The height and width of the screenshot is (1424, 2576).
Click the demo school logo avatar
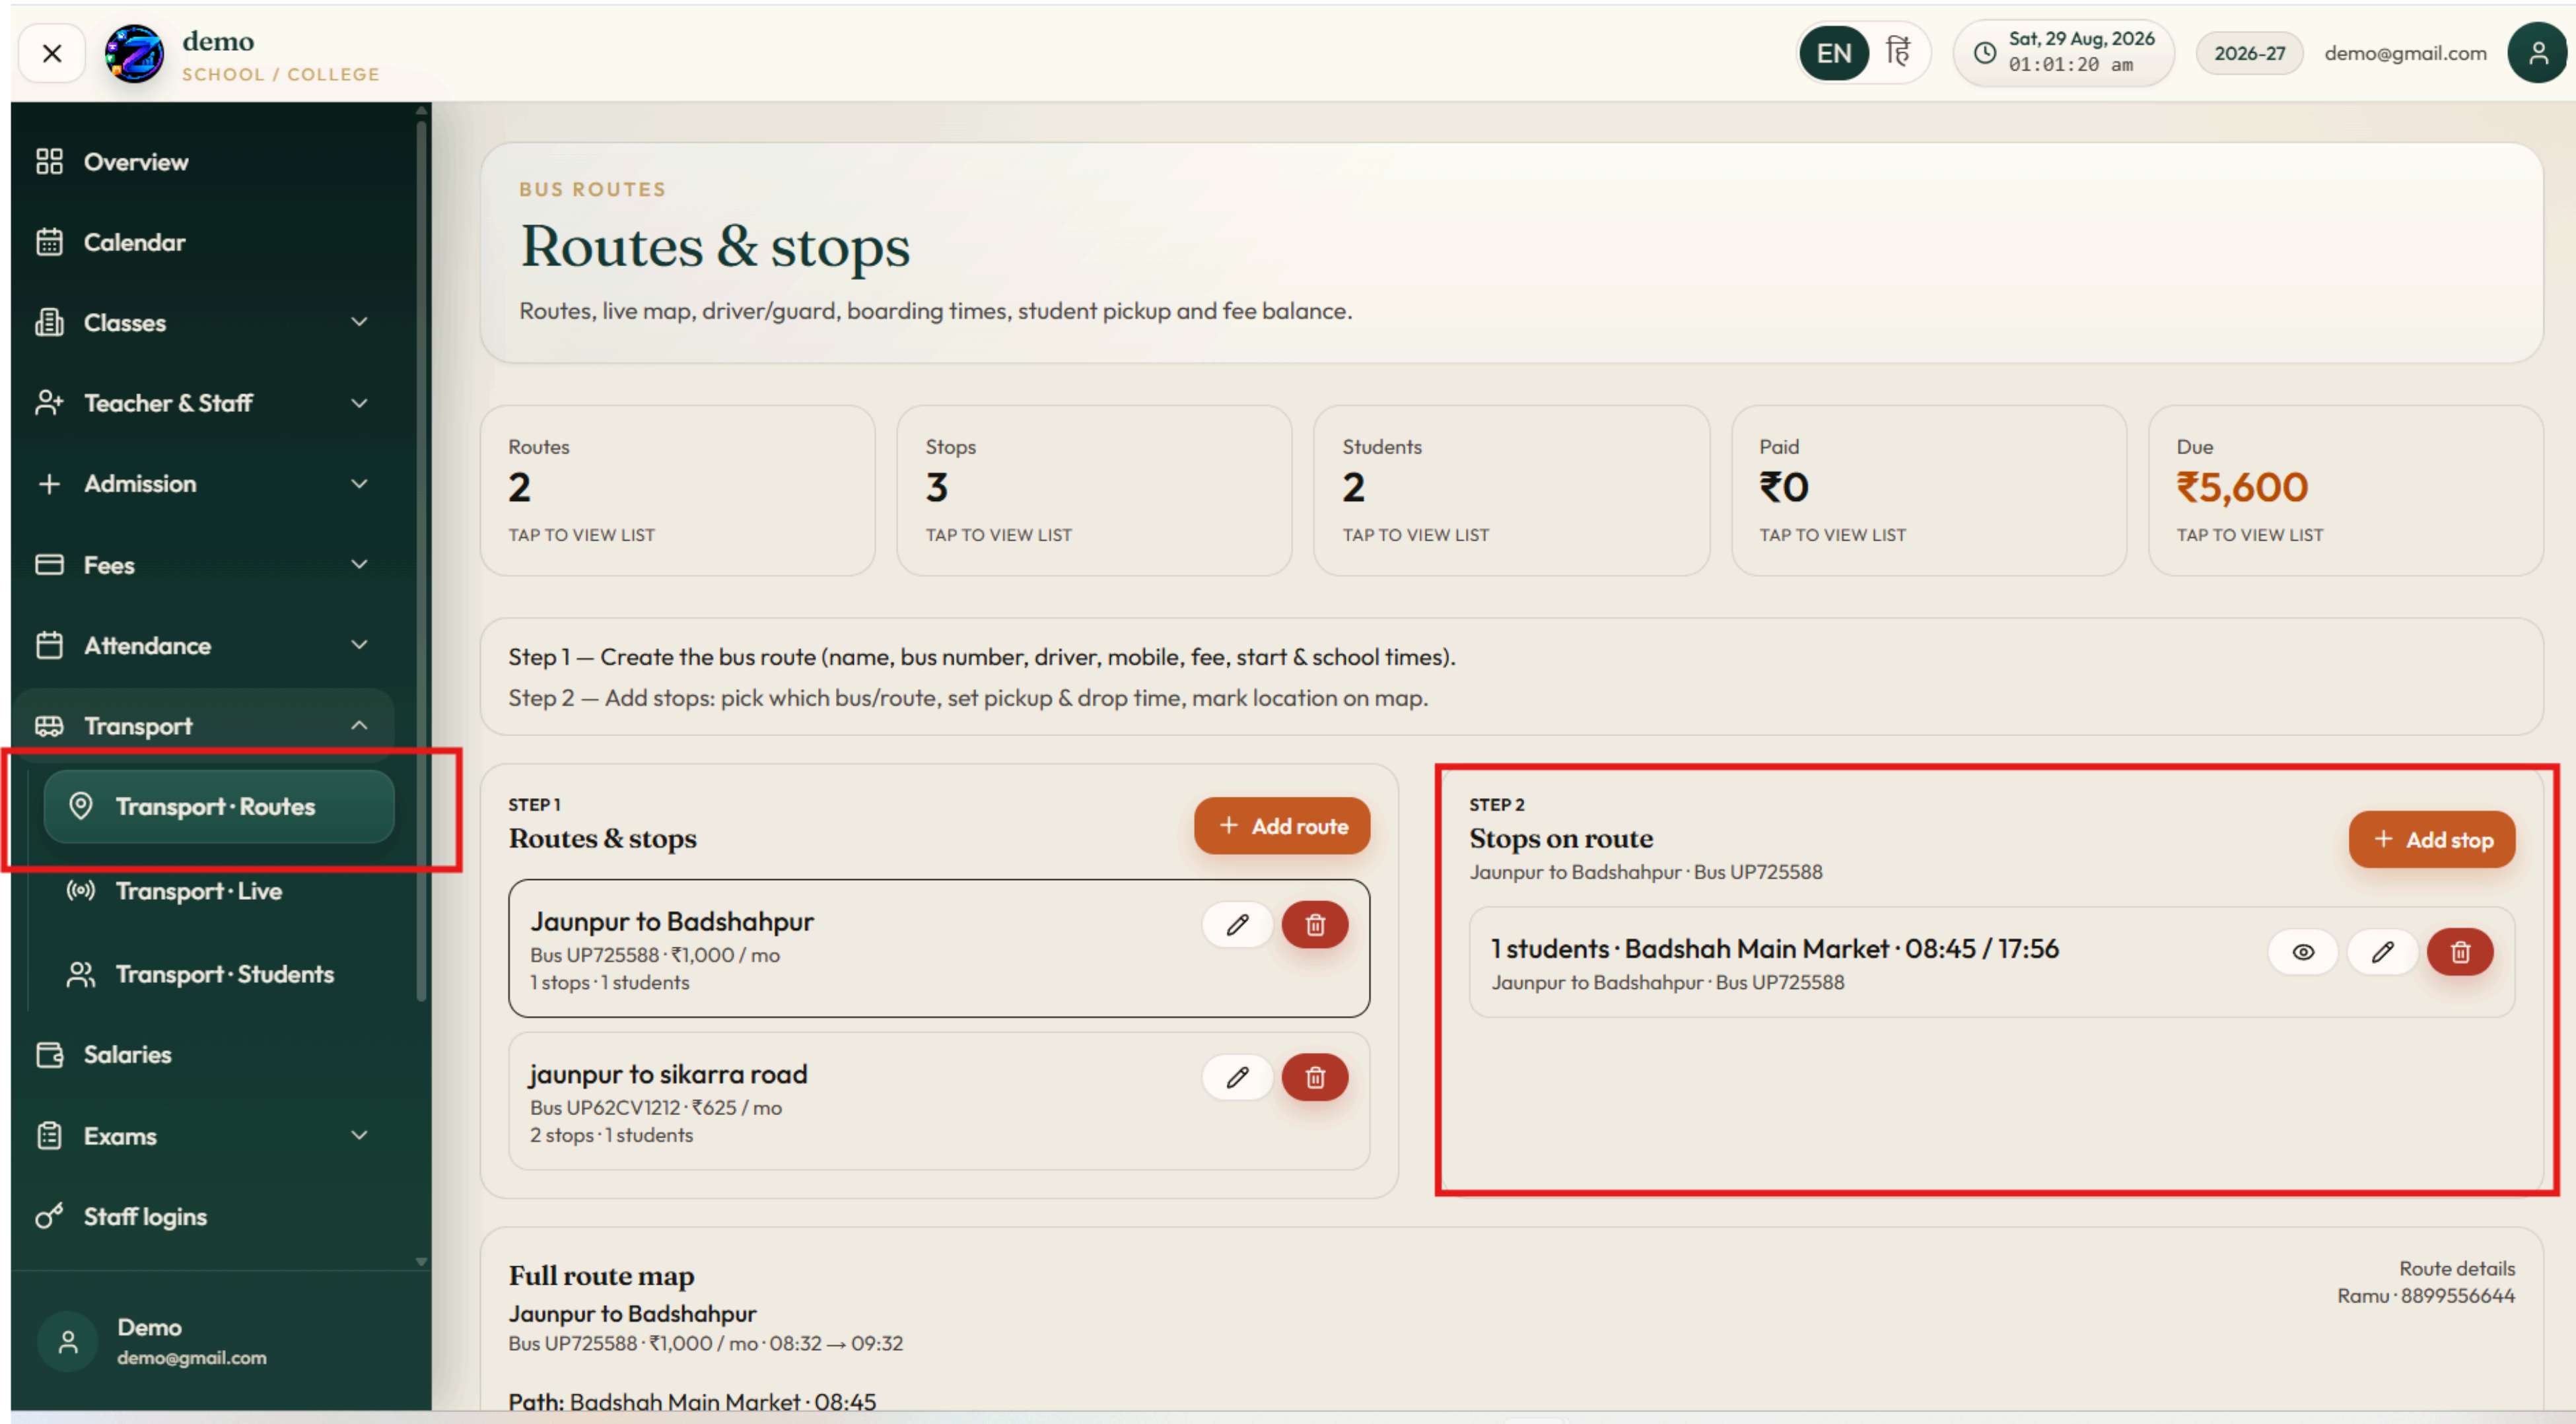(134, 54)
